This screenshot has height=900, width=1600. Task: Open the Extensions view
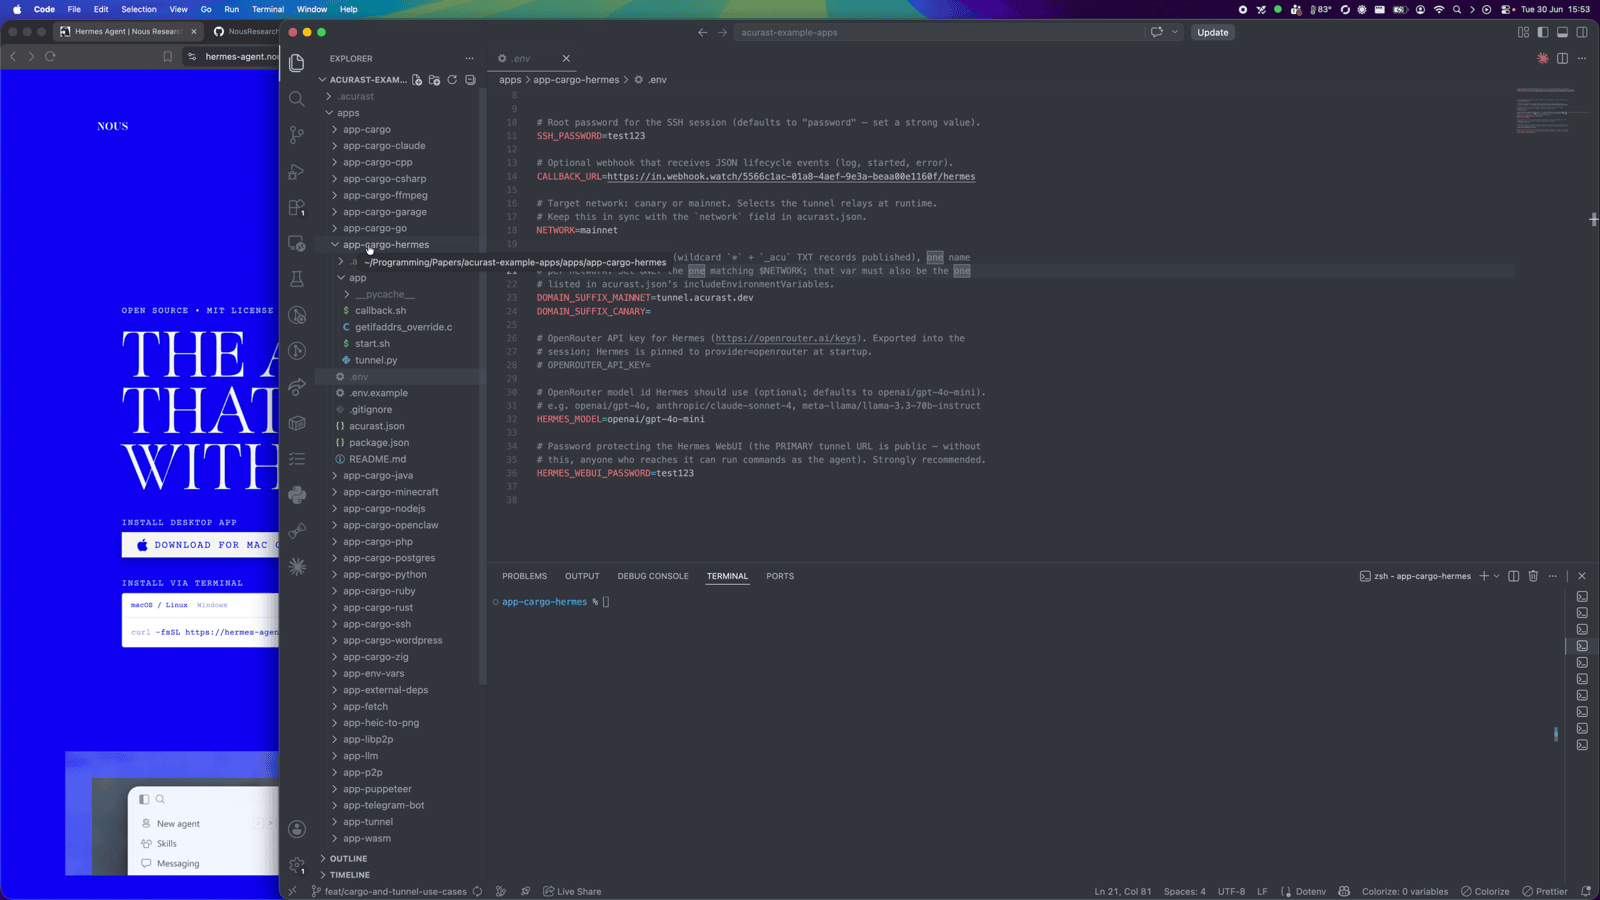click(297, 208)
